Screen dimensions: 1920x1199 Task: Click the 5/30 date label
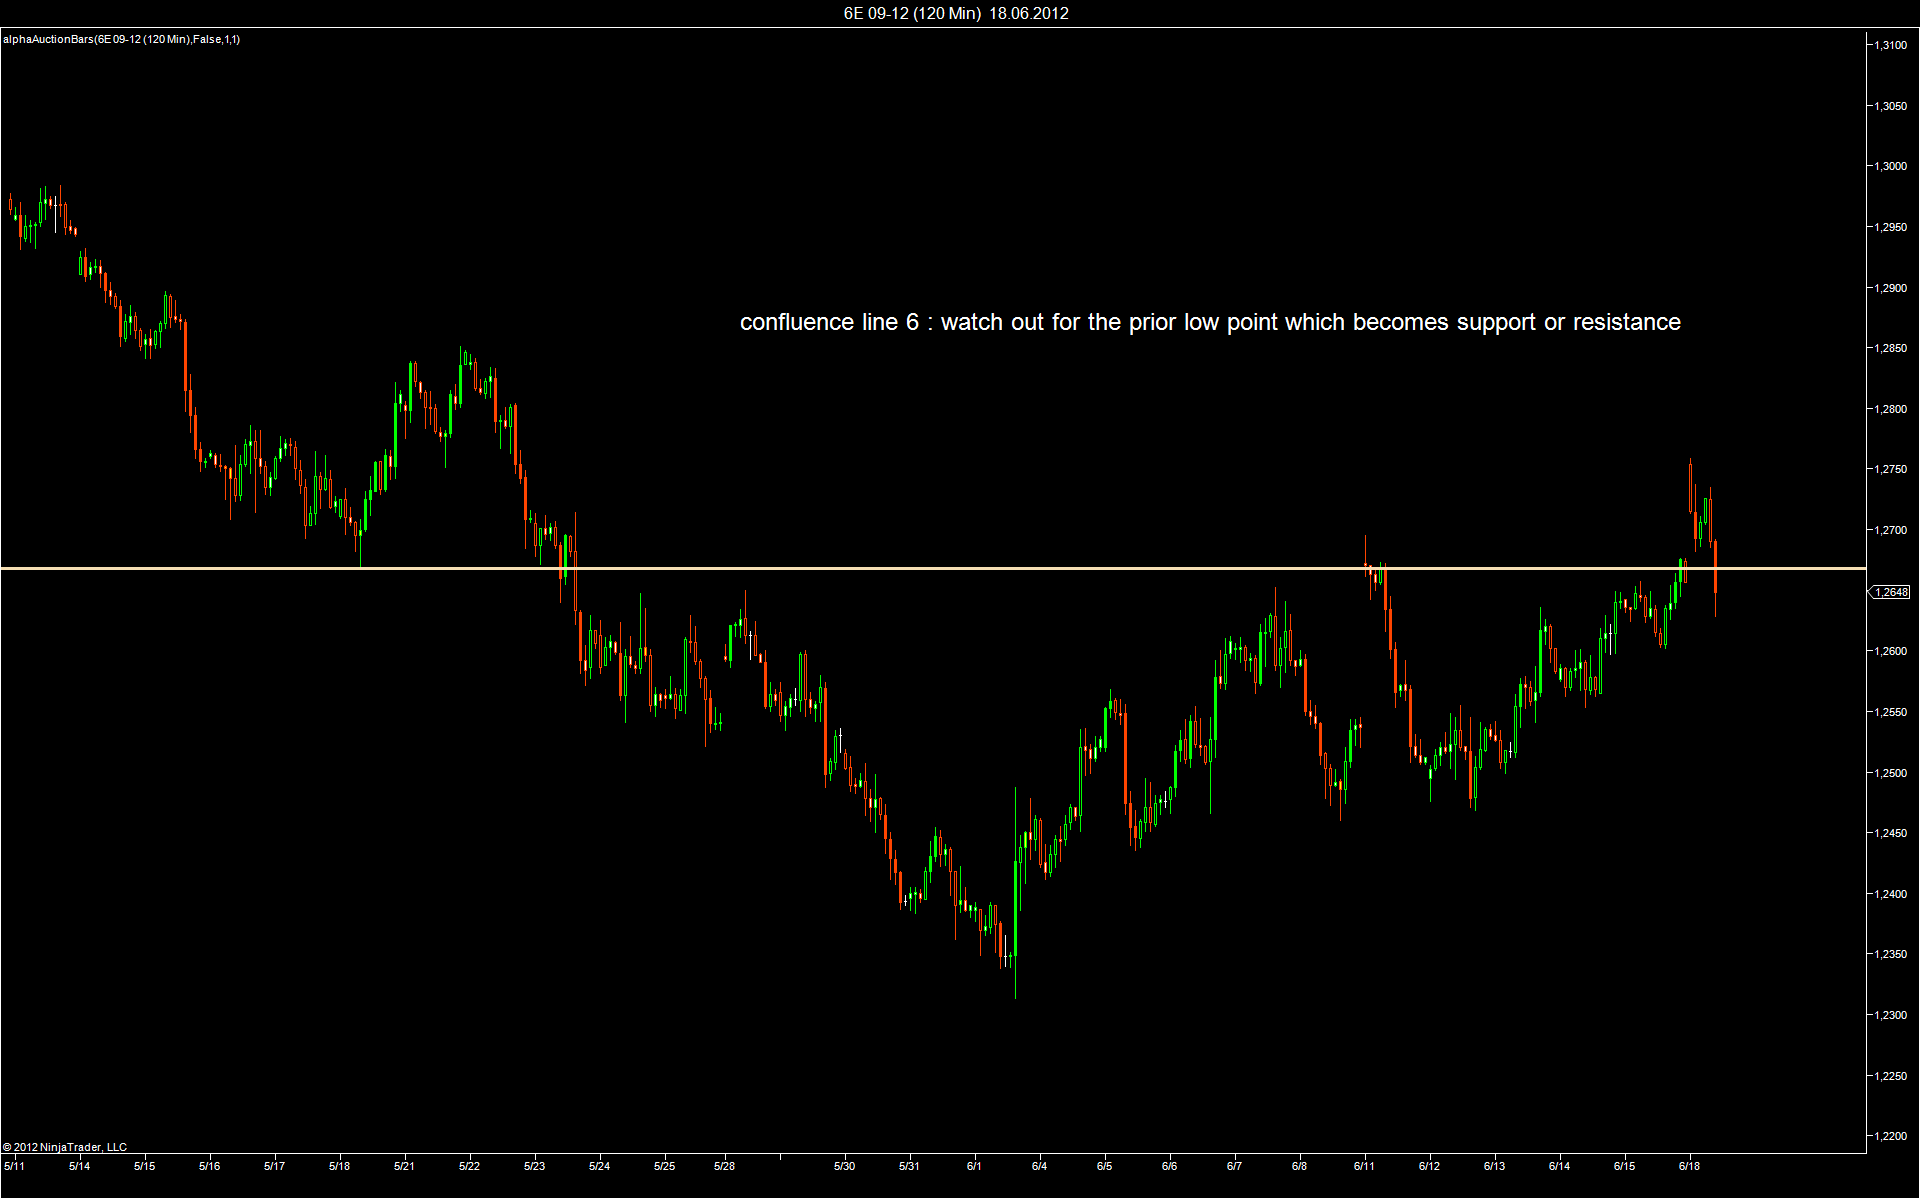click(844, 1166)
